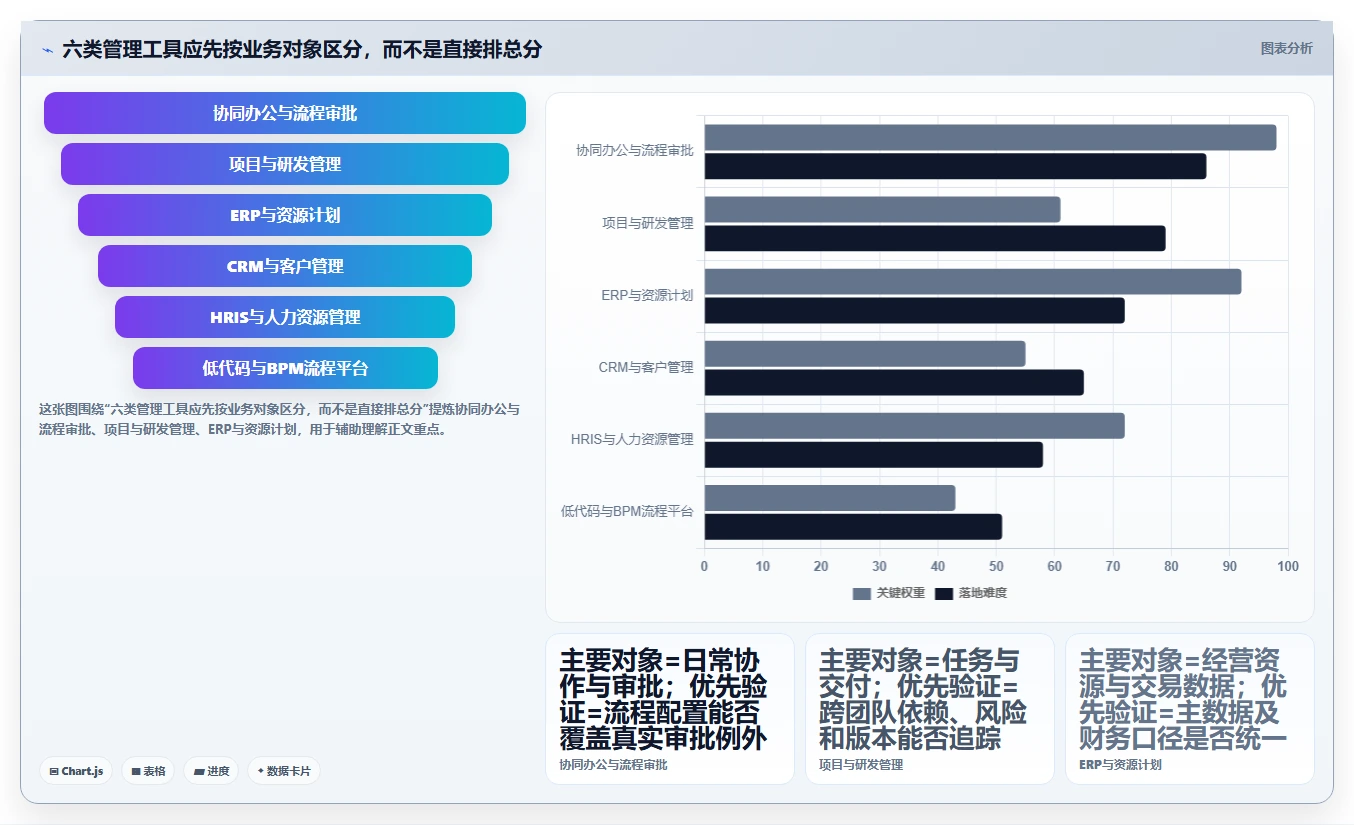The width and height of the screenshot is (1354, 825).
Task: Toggle the 落地难度 legend entry
Action: pos(971,593)
